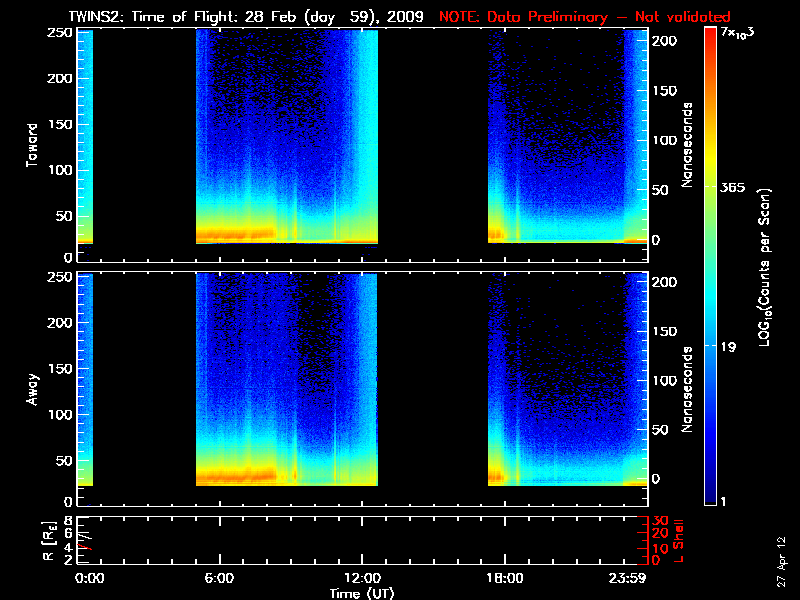This screenshot has height=600, width=800.
Task: Click the '27 Apr 12' date stamp
Action: pos(781,563)
